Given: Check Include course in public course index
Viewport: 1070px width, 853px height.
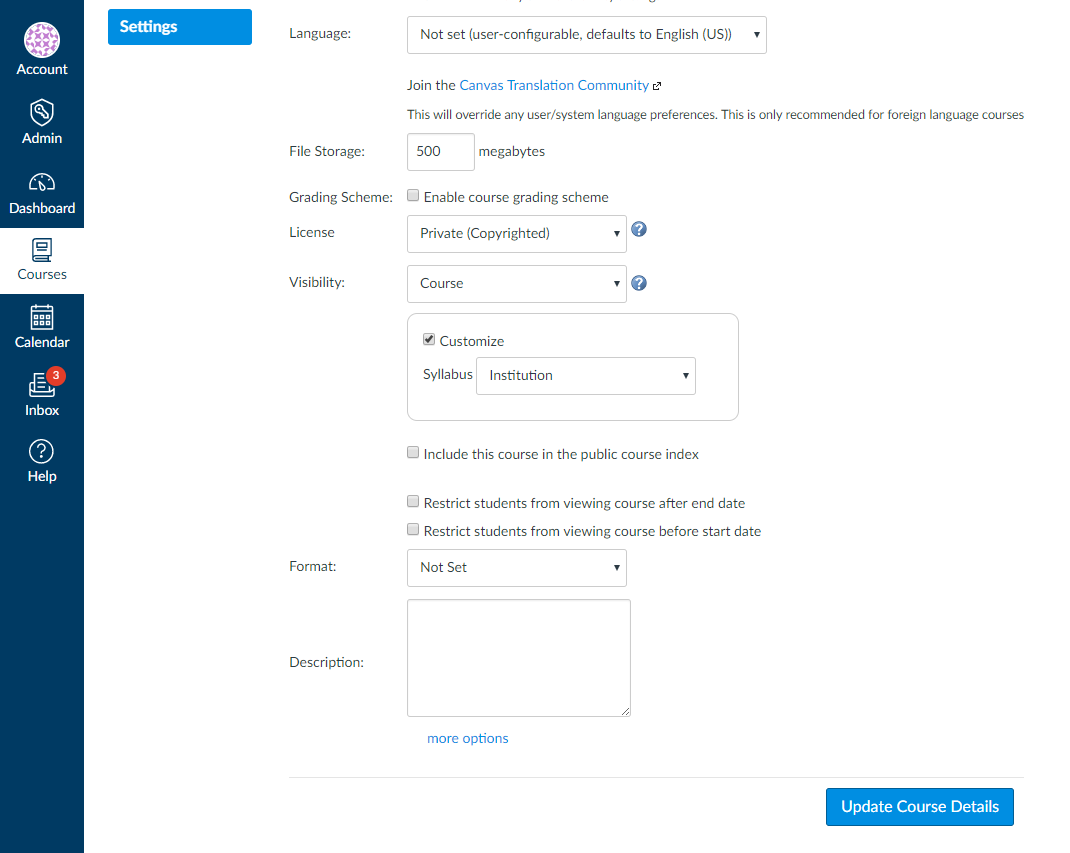Looking at the screenshot, I should pyautogui.click(x=413, y=453).
